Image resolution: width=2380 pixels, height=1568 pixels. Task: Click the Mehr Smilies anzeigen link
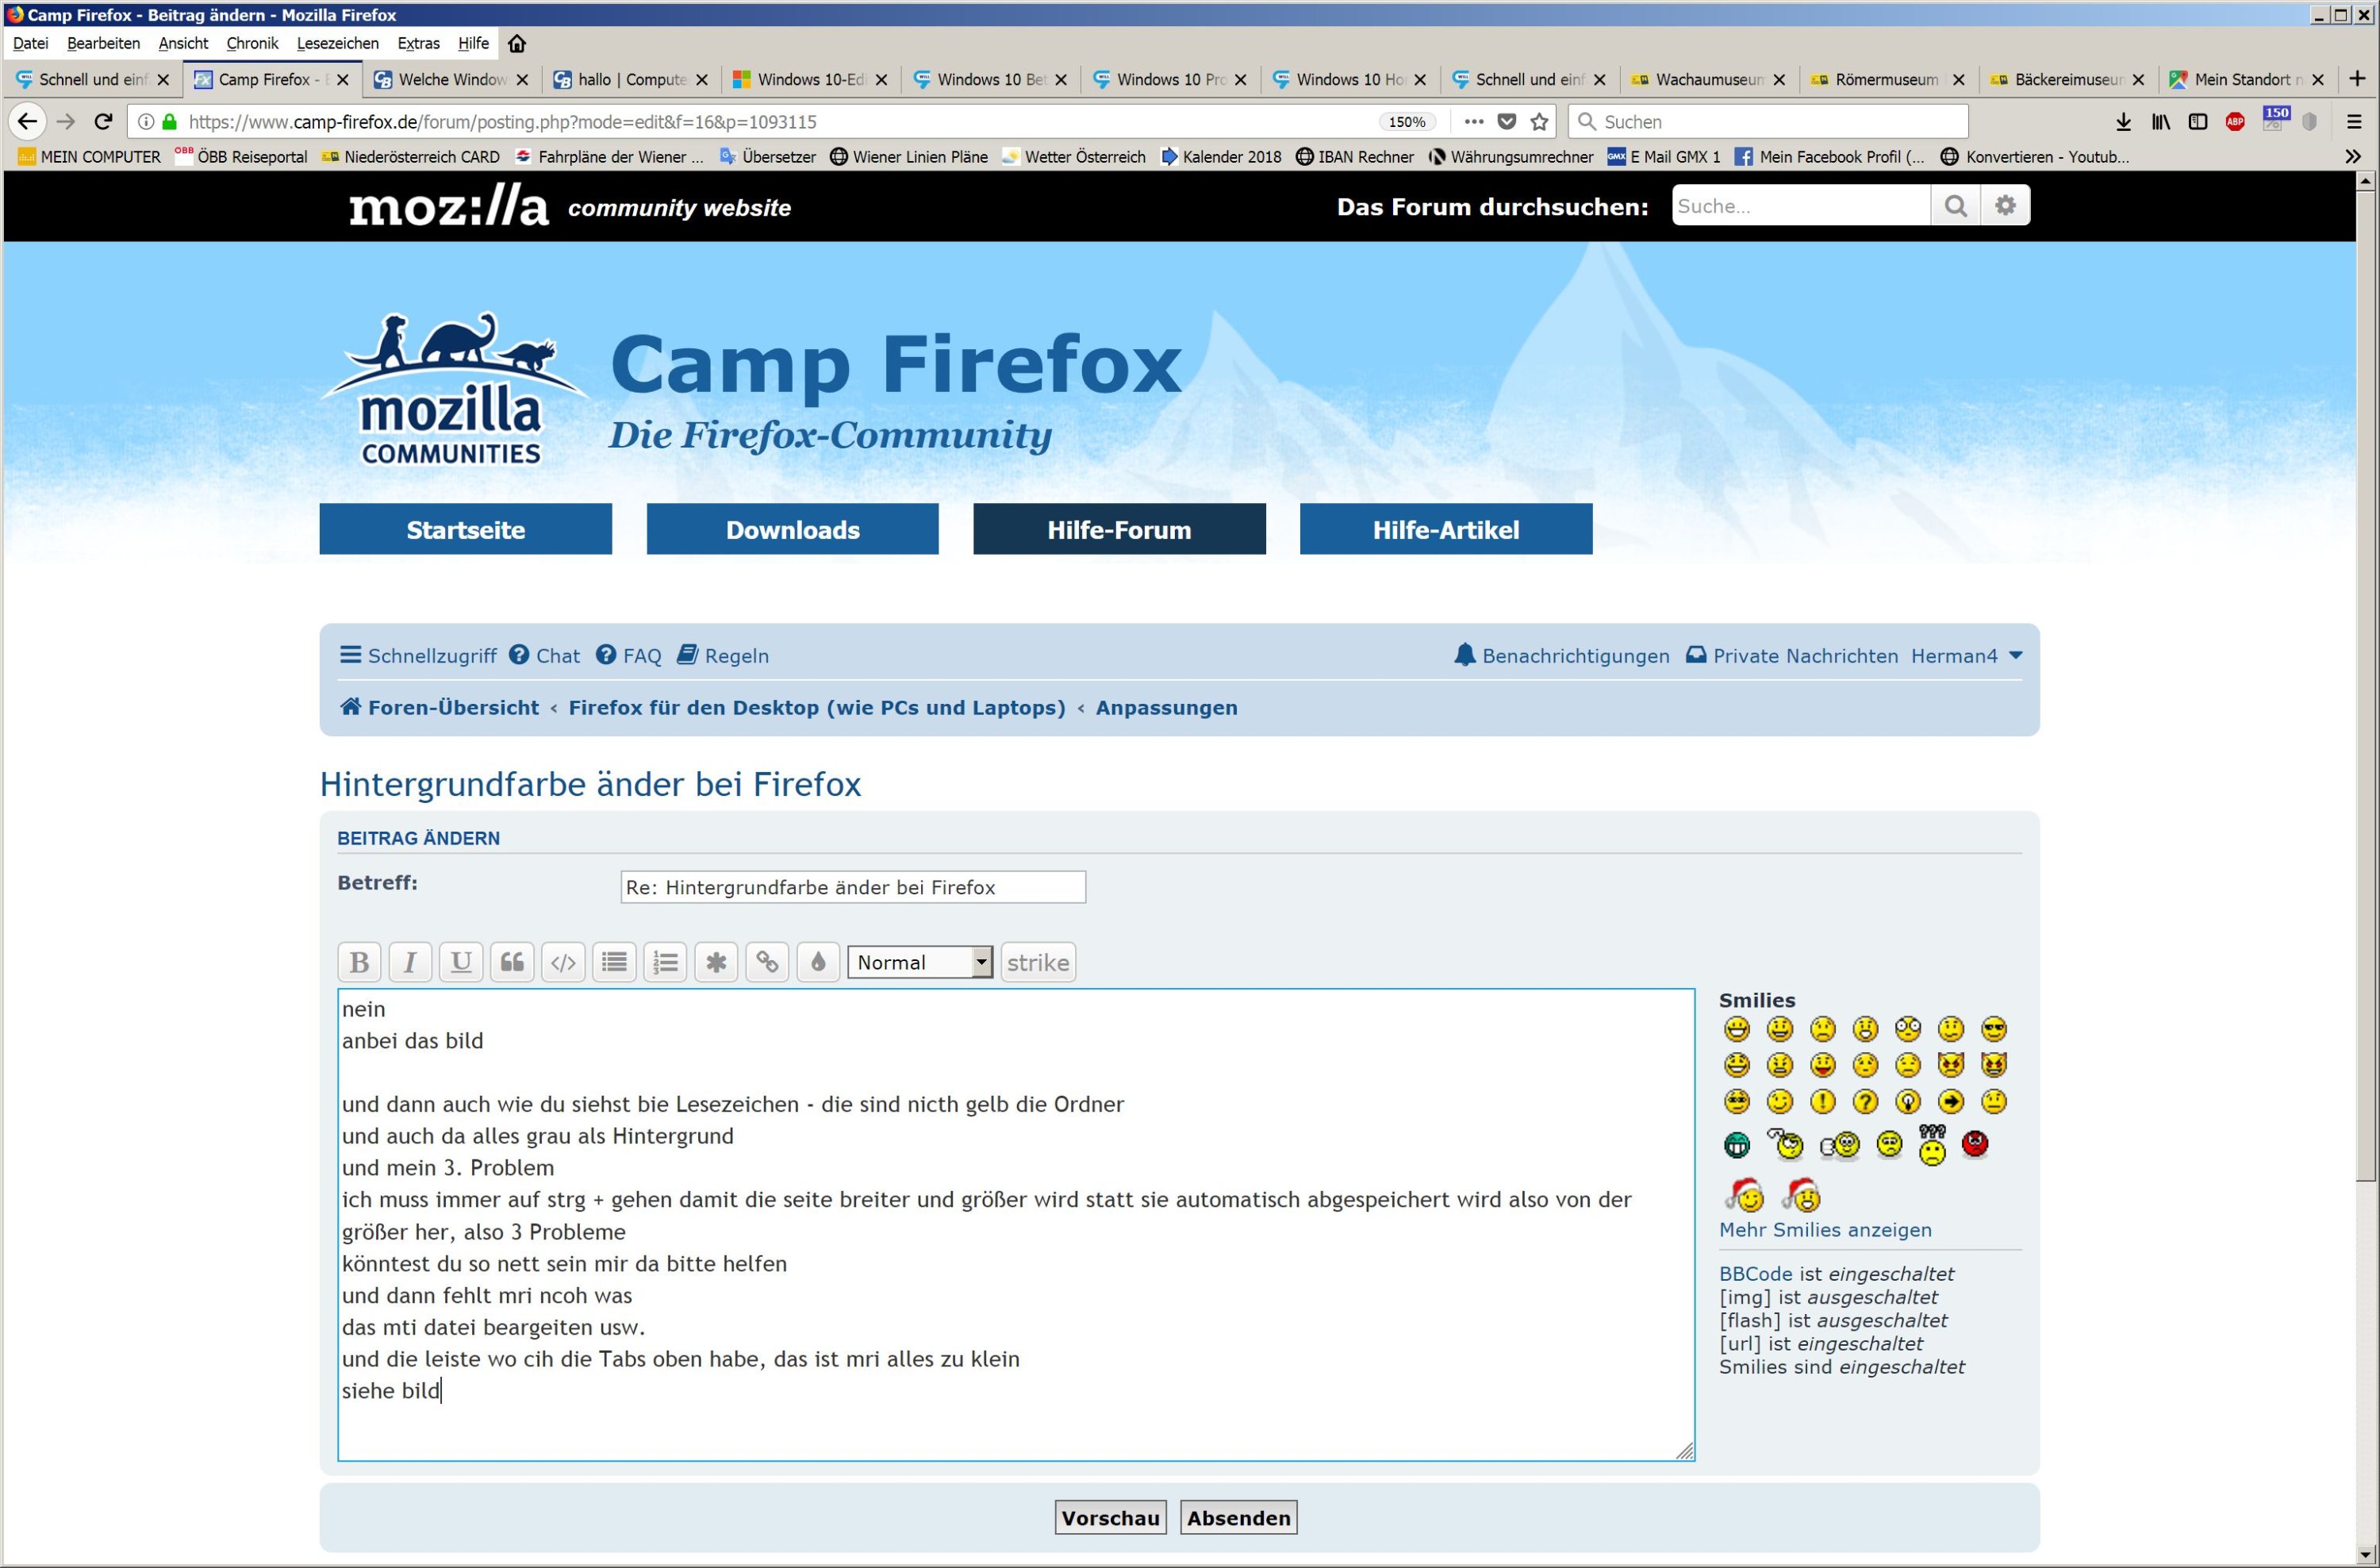1824,1230
